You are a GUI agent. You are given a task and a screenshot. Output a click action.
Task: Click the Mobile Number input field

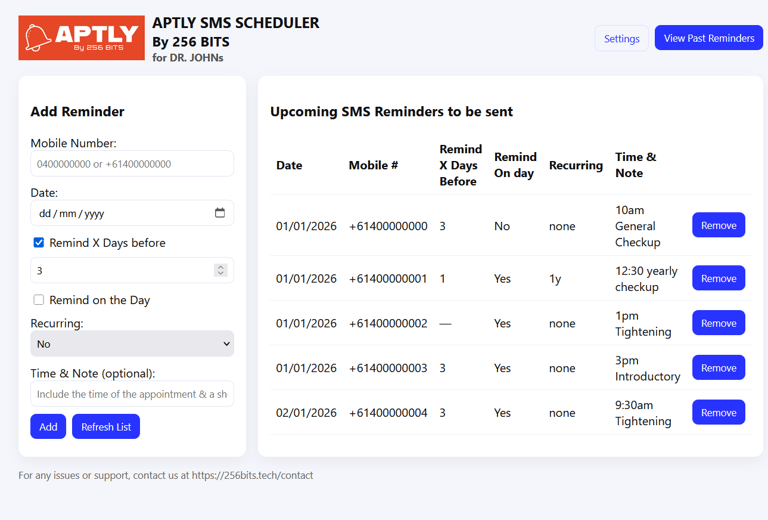click(132, 164)
